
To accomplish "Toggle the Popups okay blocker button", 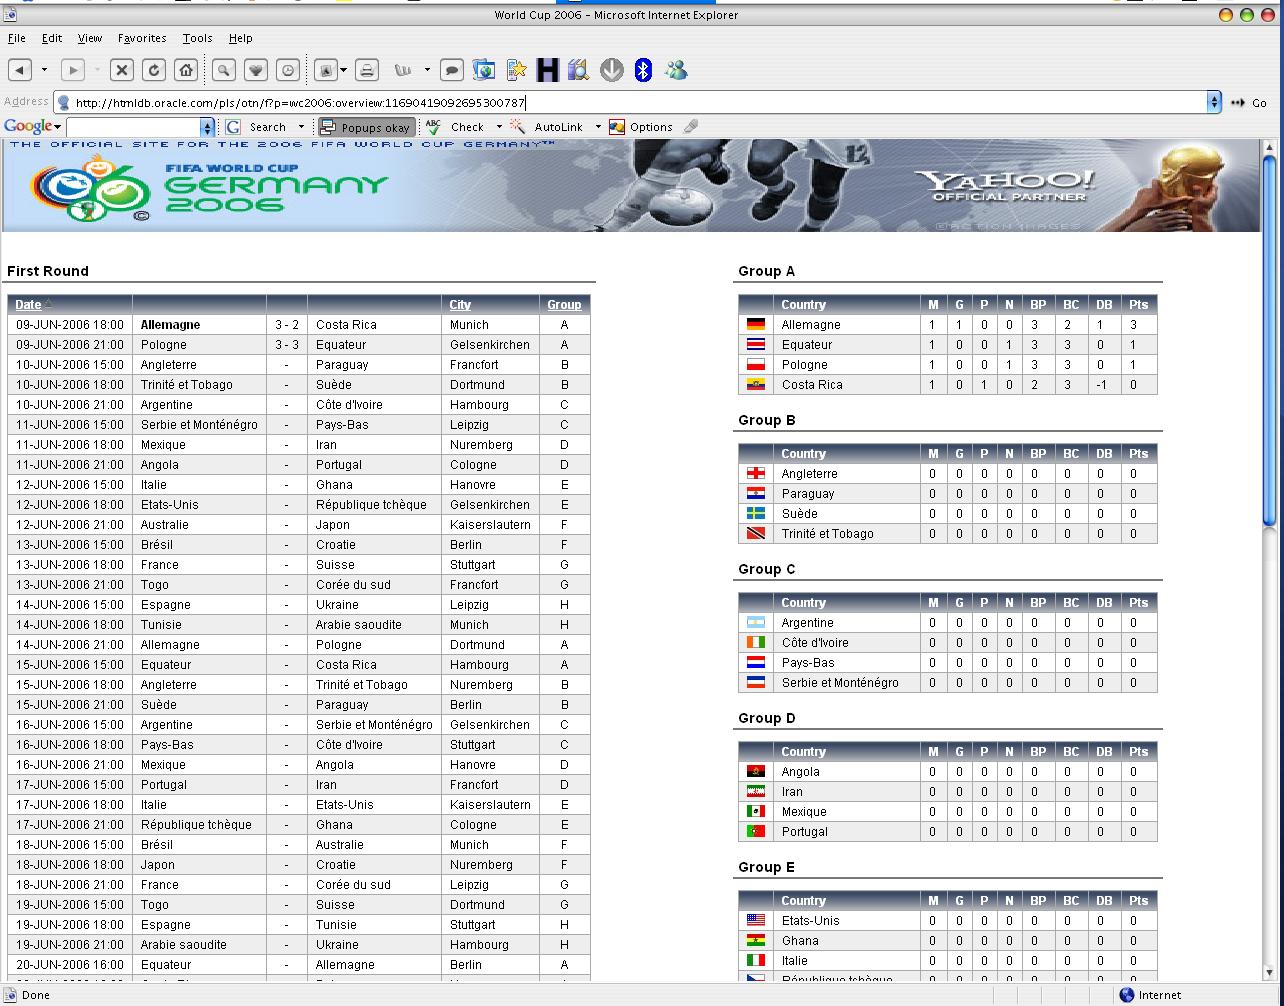I will click(x=367, y=127).
